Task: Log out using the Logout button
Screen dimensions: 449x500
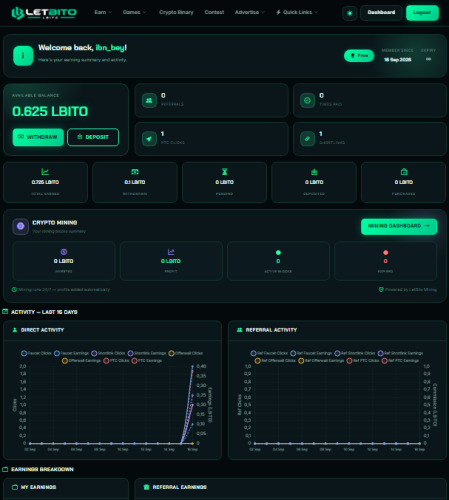Action: tap(422, 13)
